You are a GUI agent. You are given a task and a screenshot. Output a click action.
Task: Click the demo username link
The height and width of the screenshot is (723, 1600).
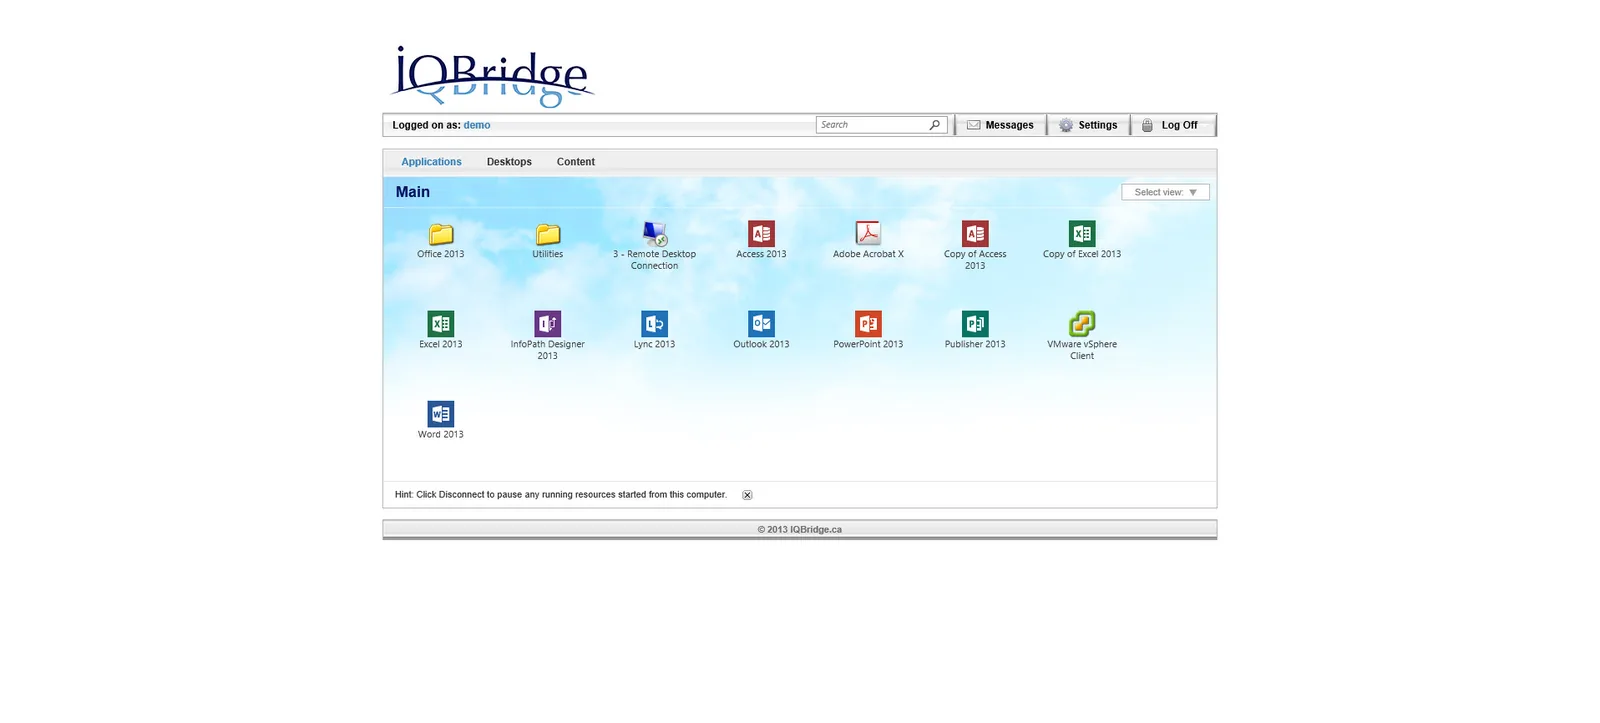pyautogui.click(x=477, y=125)
